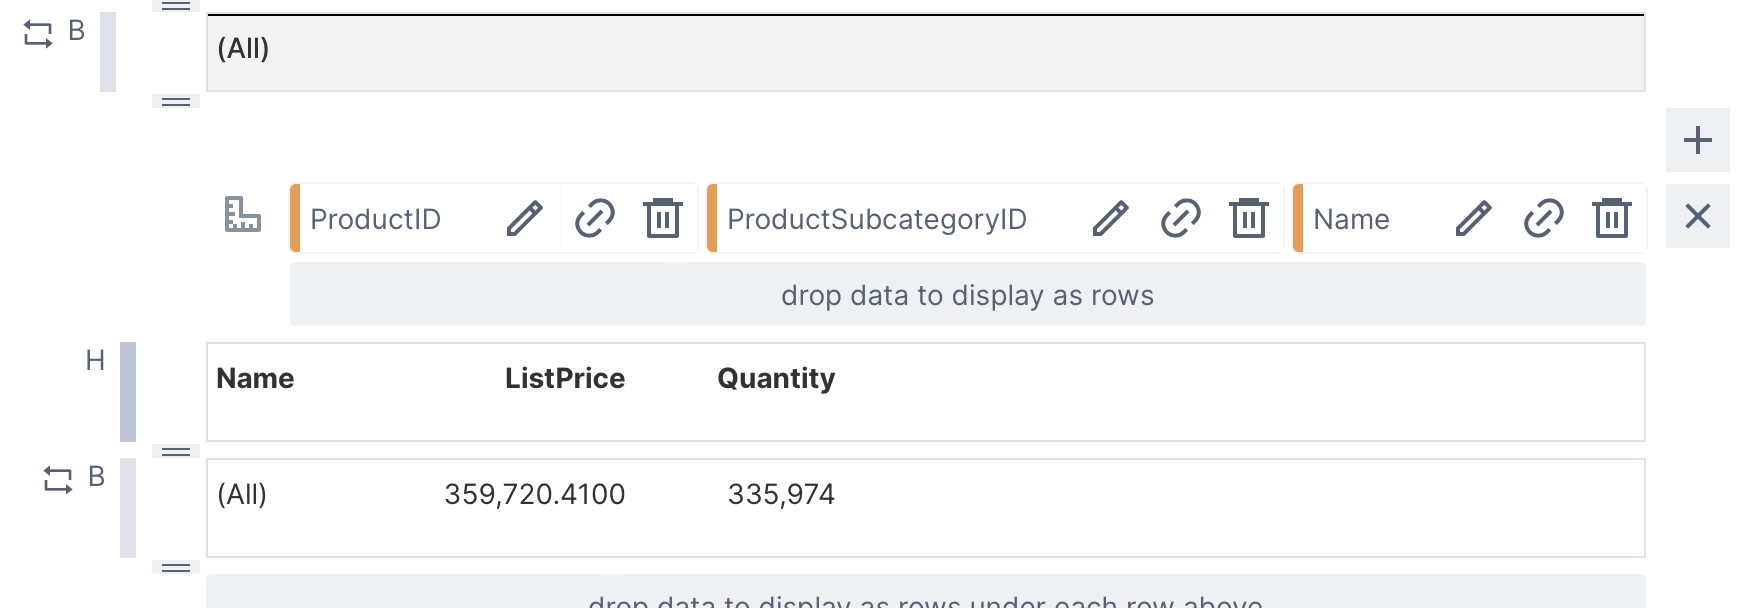This screenshot has width=1752, height=608.
Task: Edit the ProductSubcategoryID field with pencil icon
Action: click(1110, 218)
